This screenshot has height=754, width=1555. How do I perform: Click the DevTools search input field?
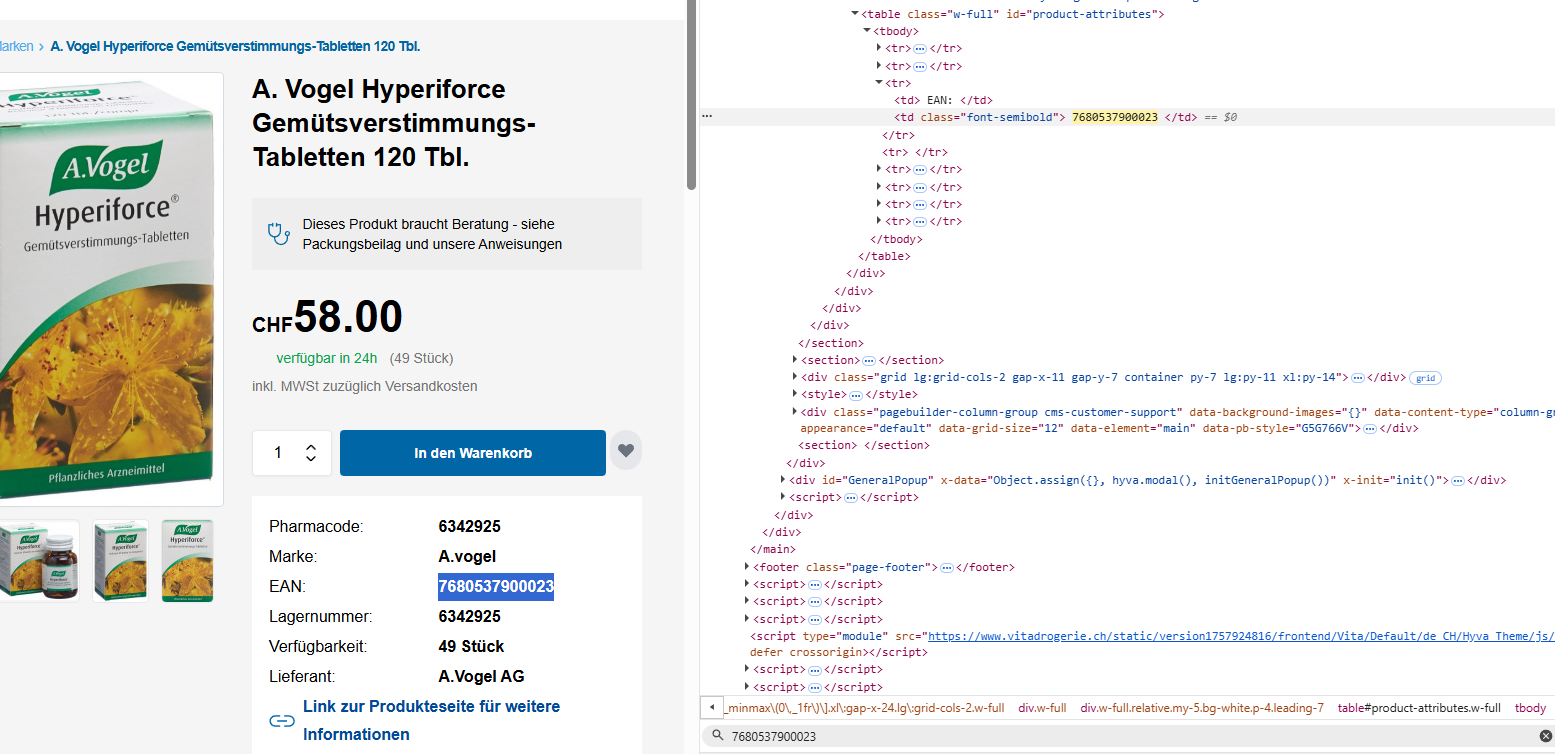1130,737
